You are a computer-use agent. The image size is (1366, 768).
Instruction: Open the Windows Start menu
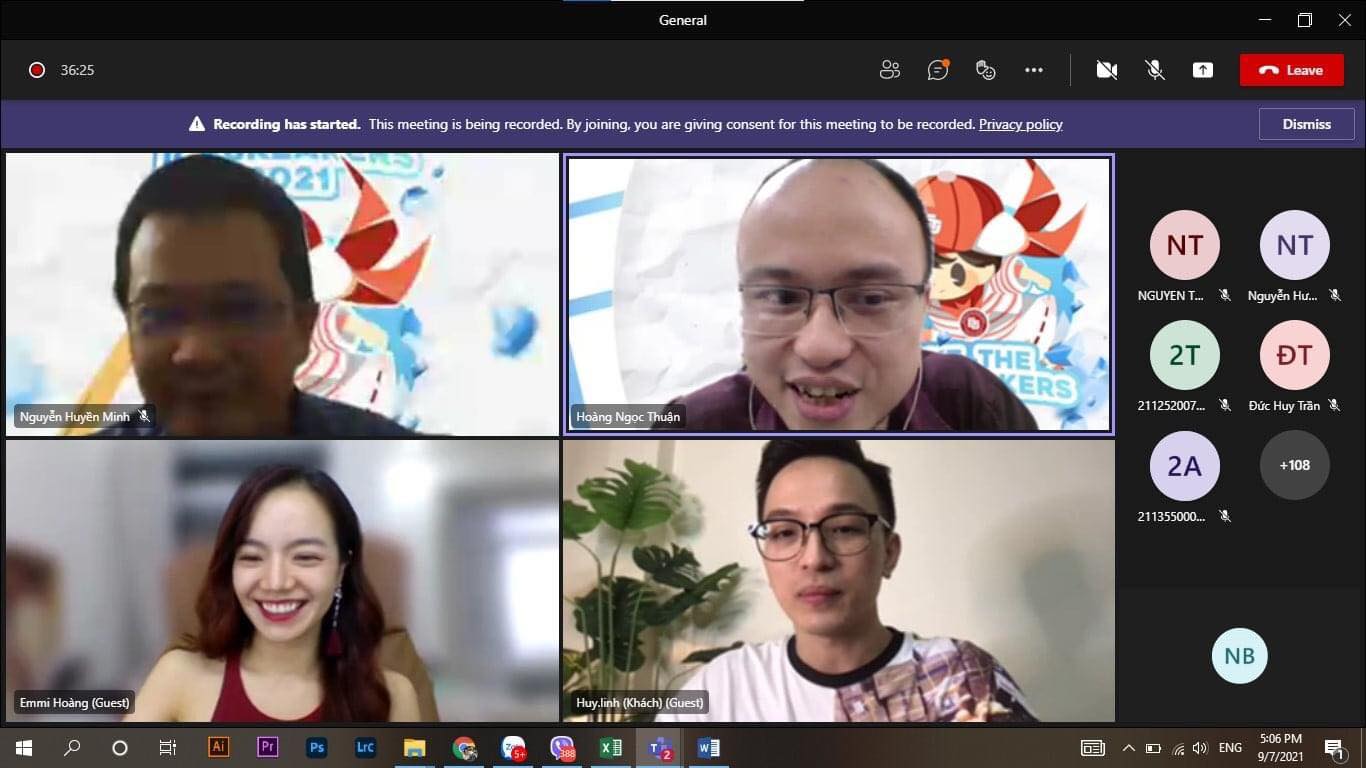tap(23, 748)
